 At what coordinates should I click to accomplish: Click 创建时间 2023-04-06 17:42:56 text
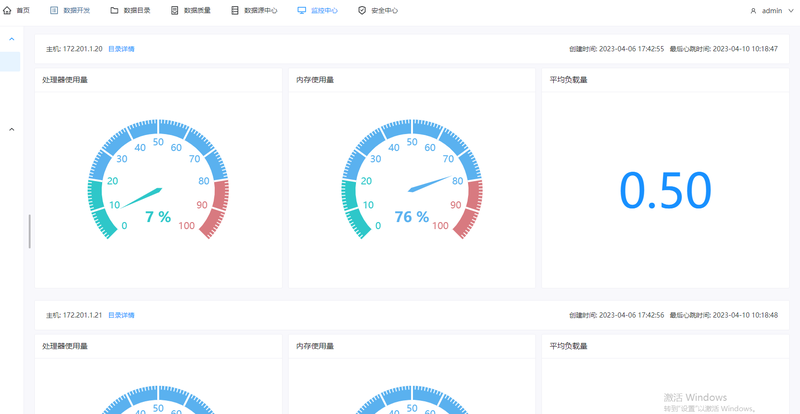point(616,315)
